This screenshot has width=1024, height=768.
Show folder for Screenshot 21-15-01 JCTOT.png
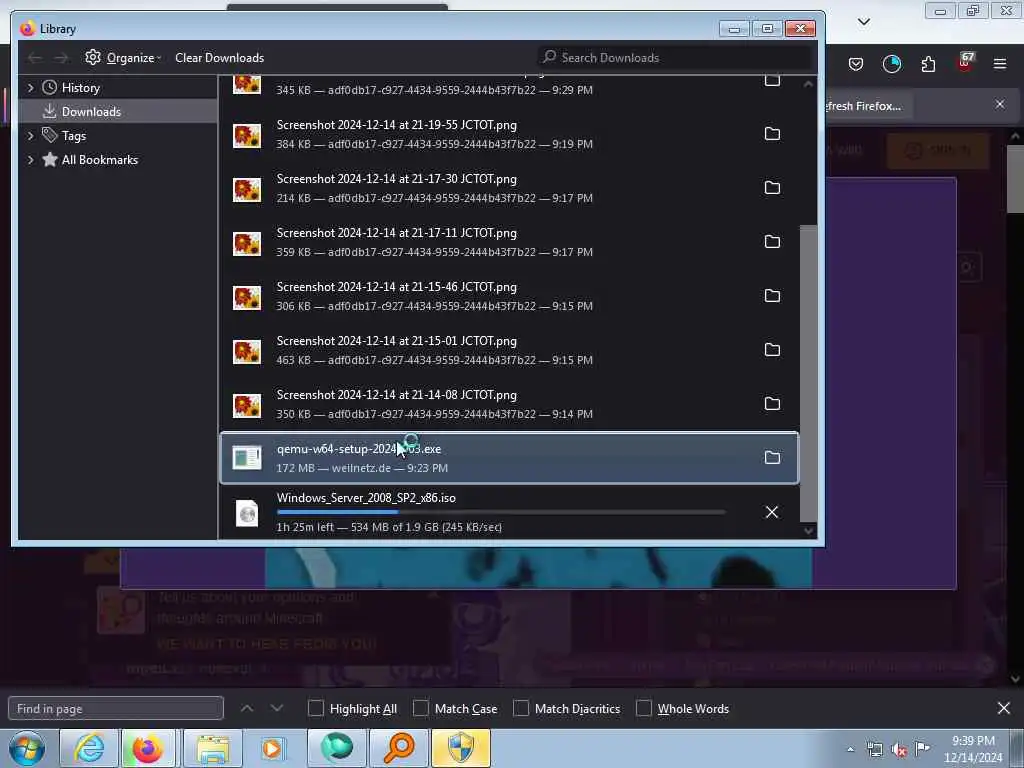772,350
